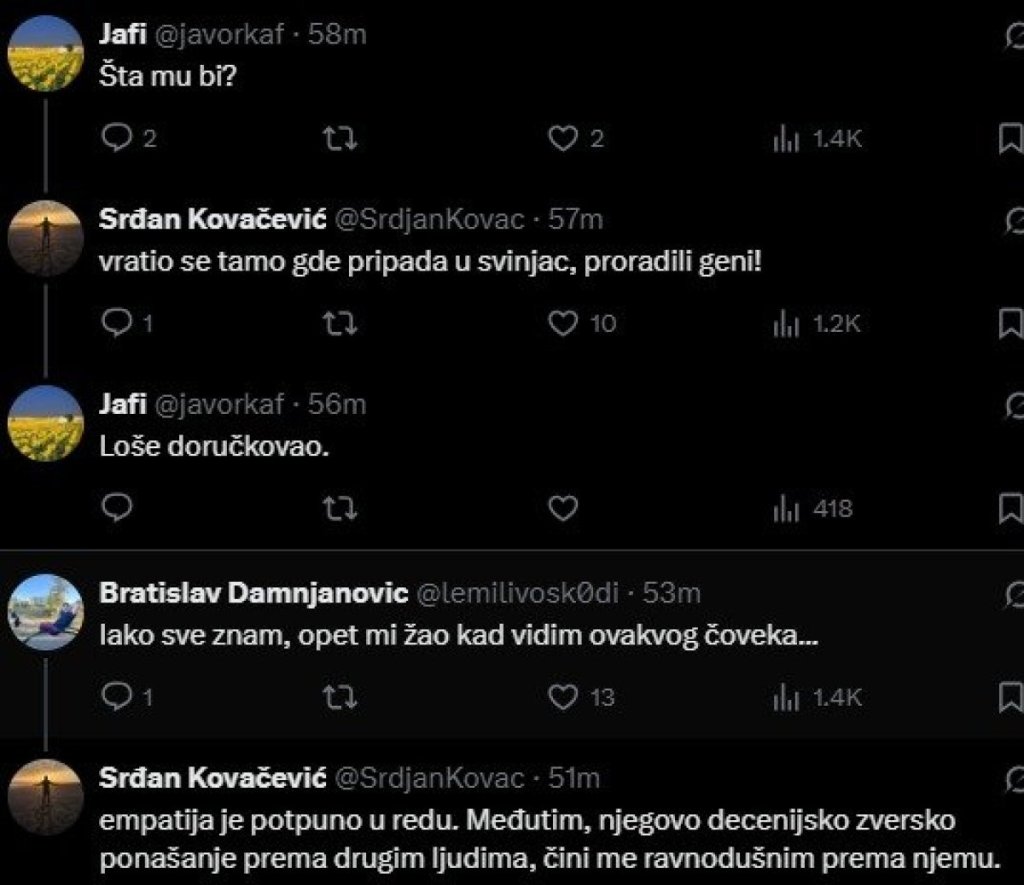
Task: Retweet Jafi's "Šta mu bi?" tweet
Action: click(x=341, y=139)
